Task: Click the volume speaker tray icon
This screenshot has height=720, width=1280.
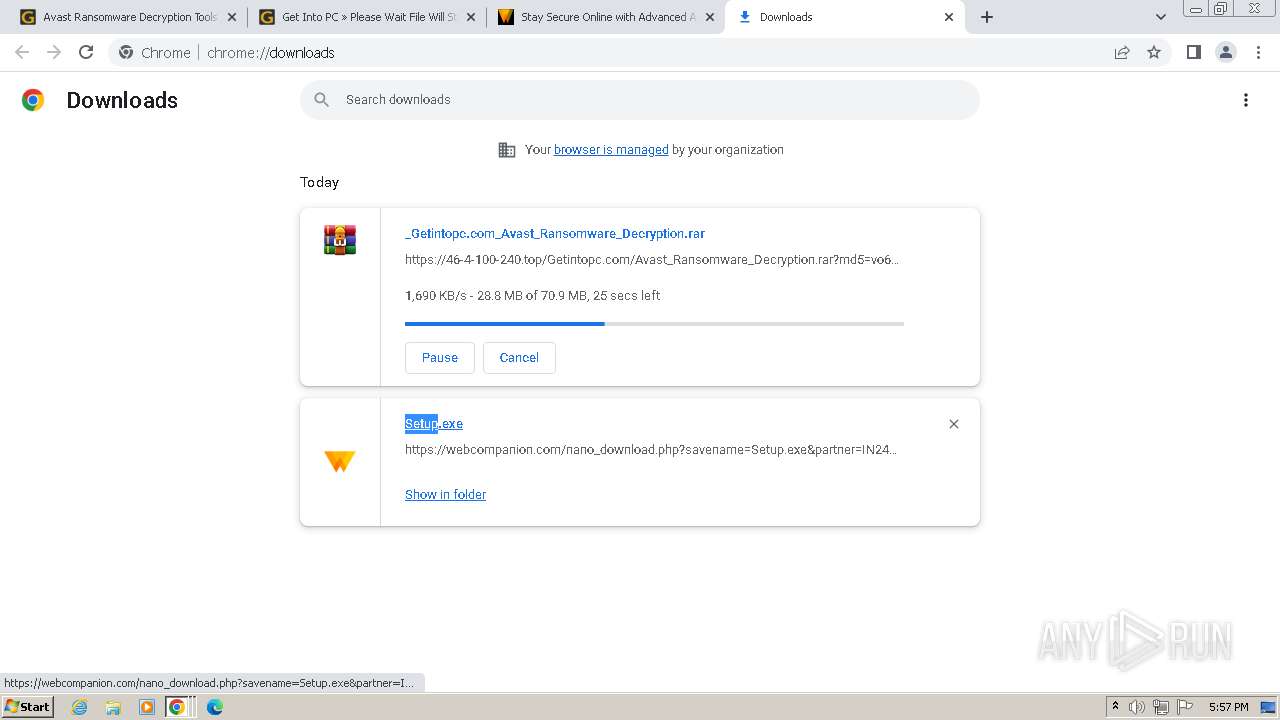Action: tap(1137, 707)
